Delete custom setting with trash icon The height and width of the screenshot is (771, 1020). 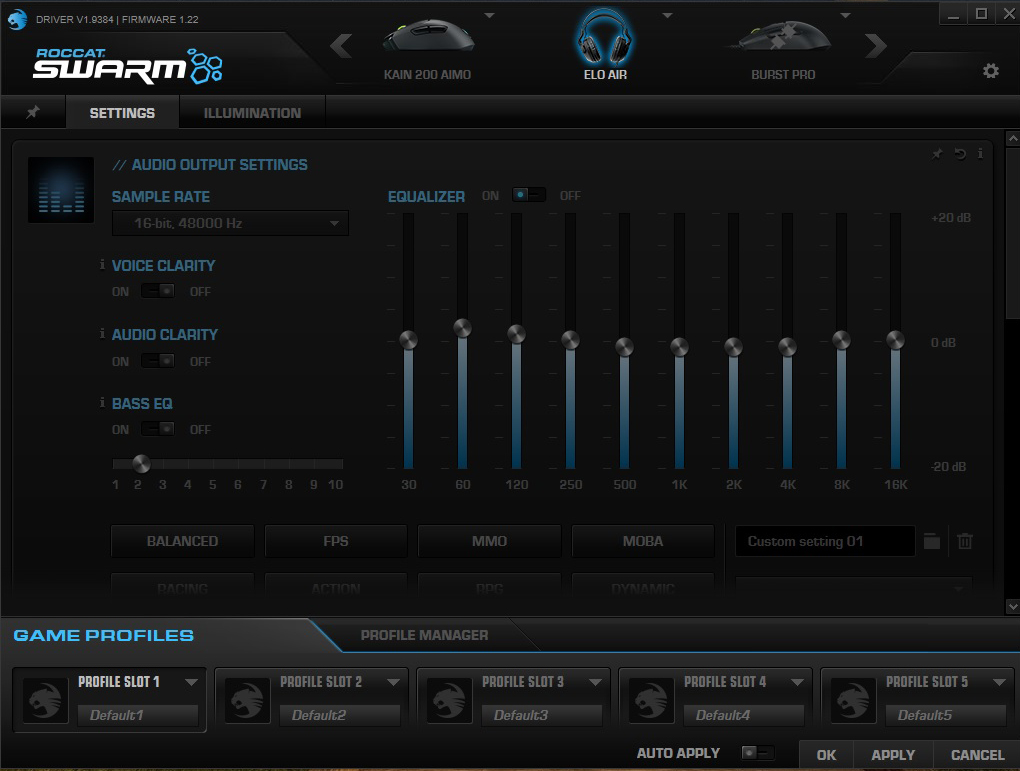click(965, 541)
